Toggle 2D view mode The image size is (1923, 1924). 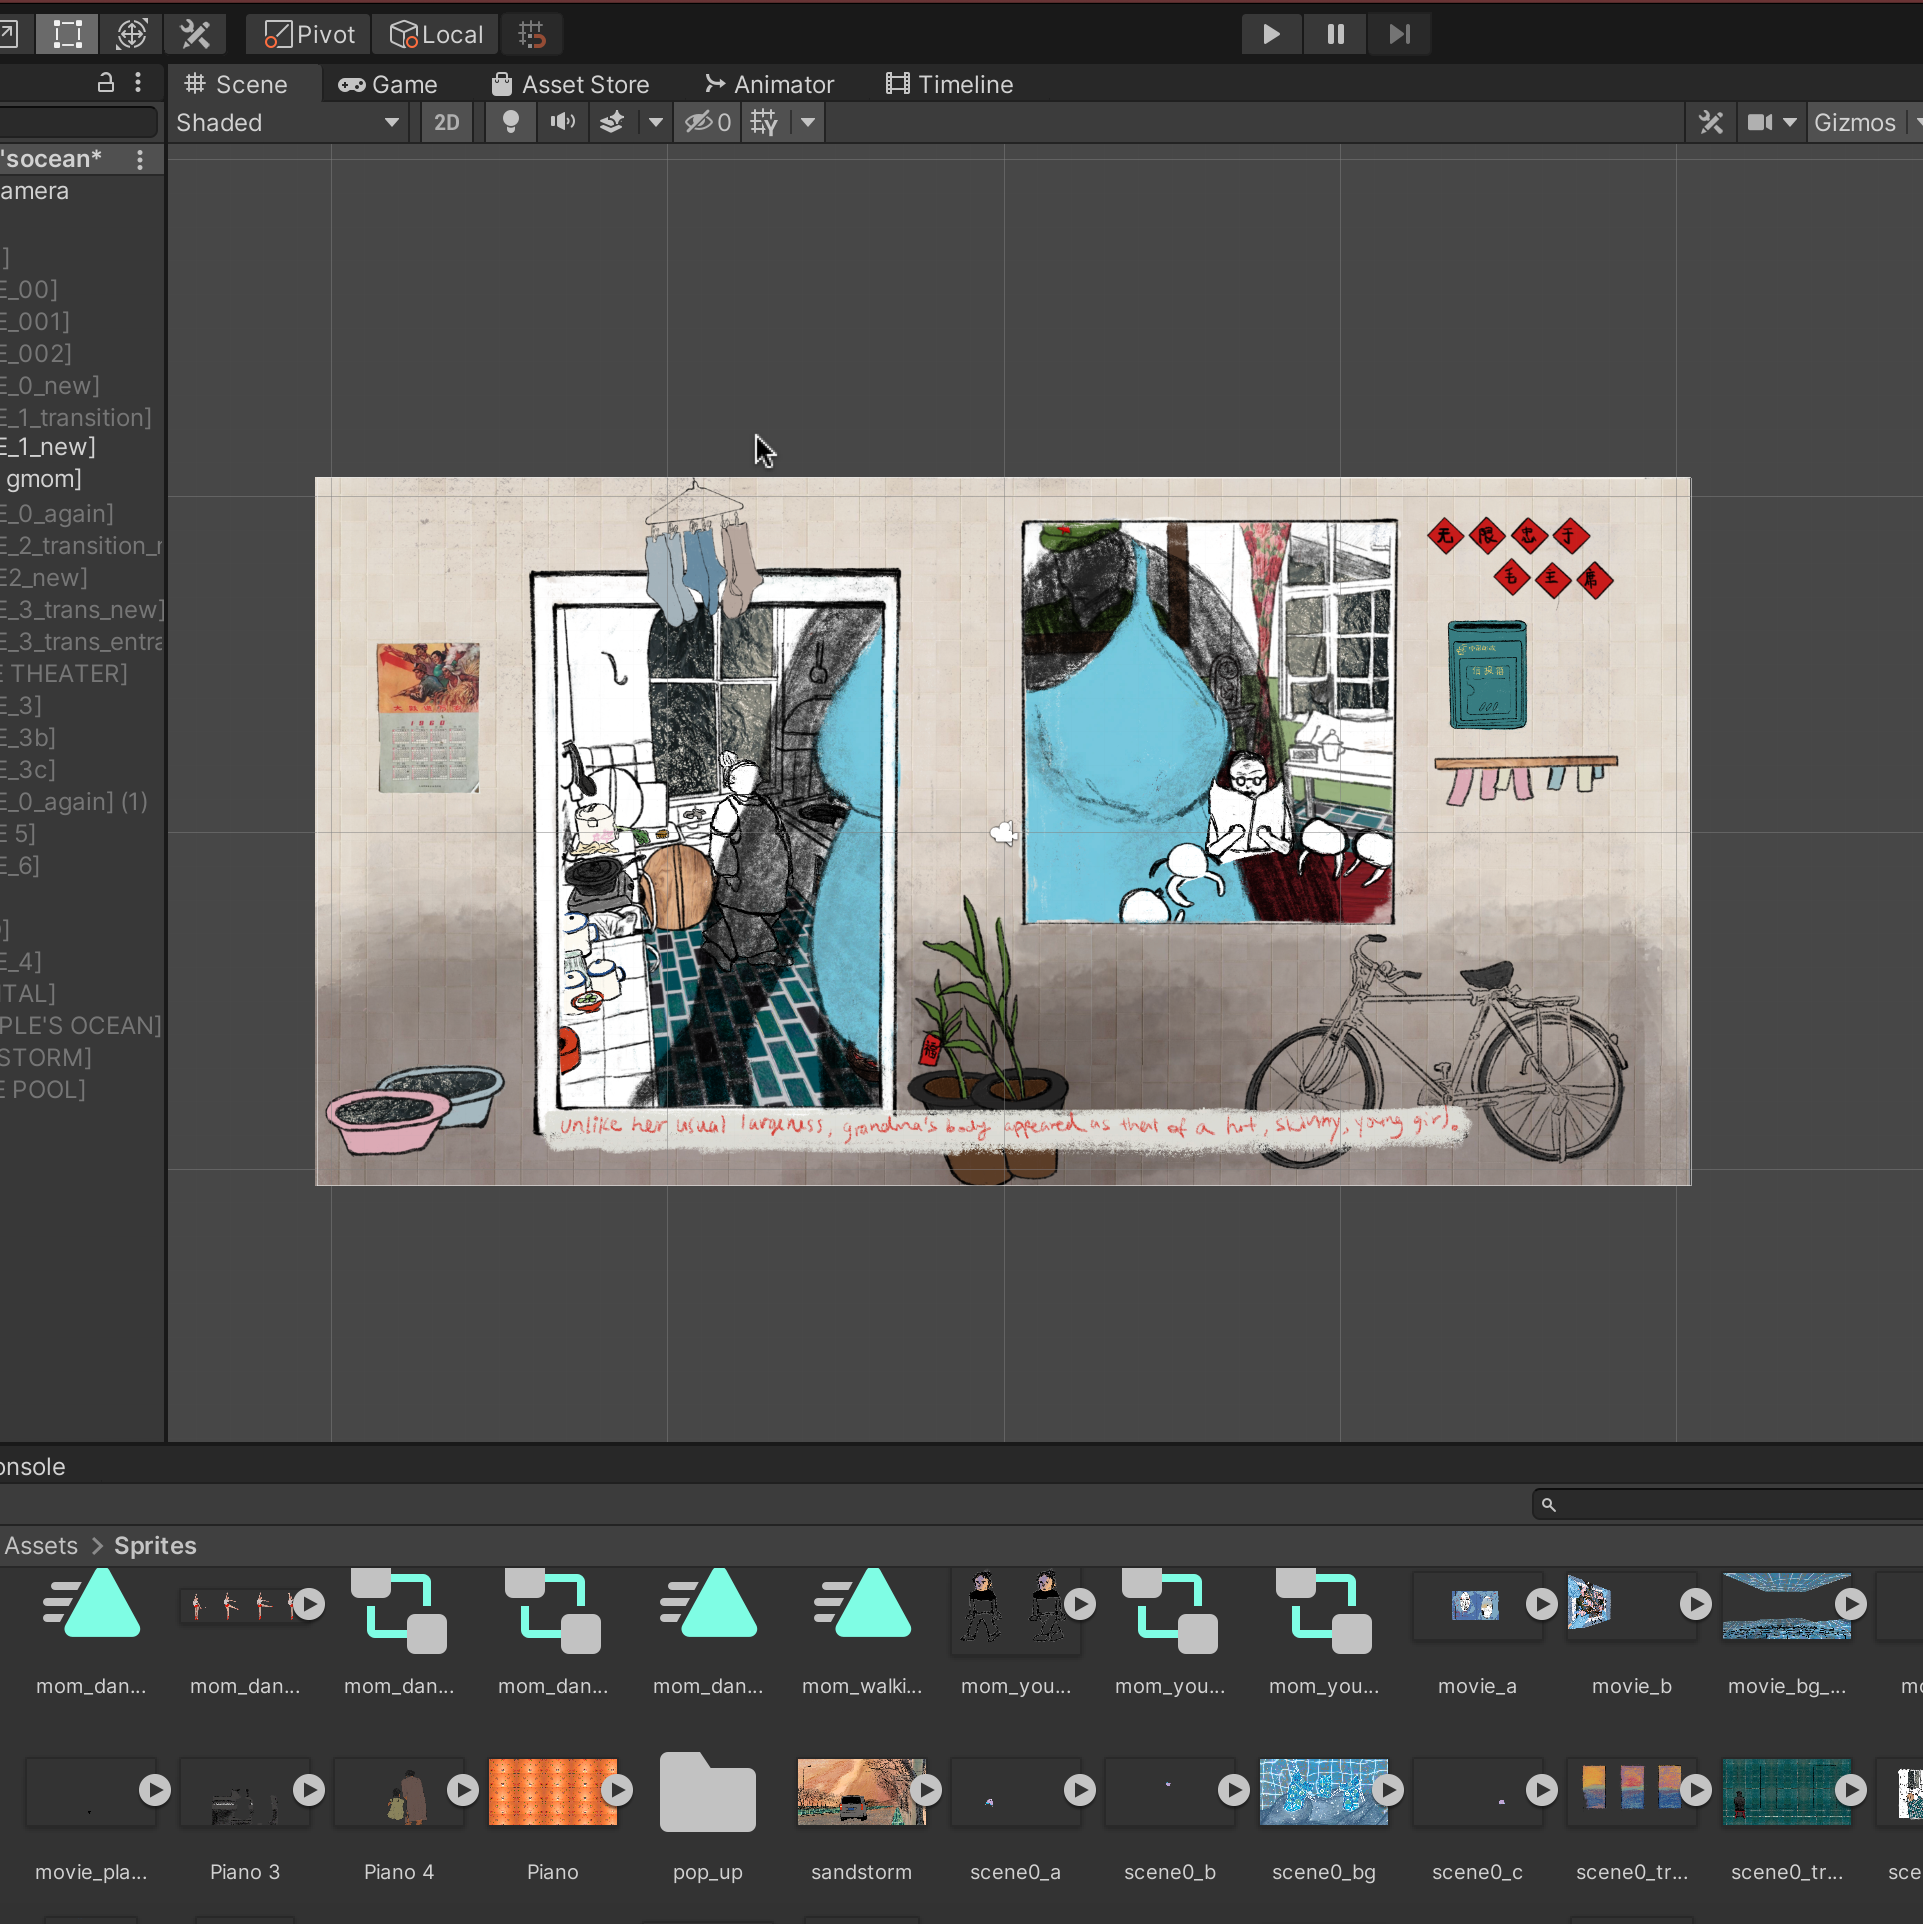(446, 122)
